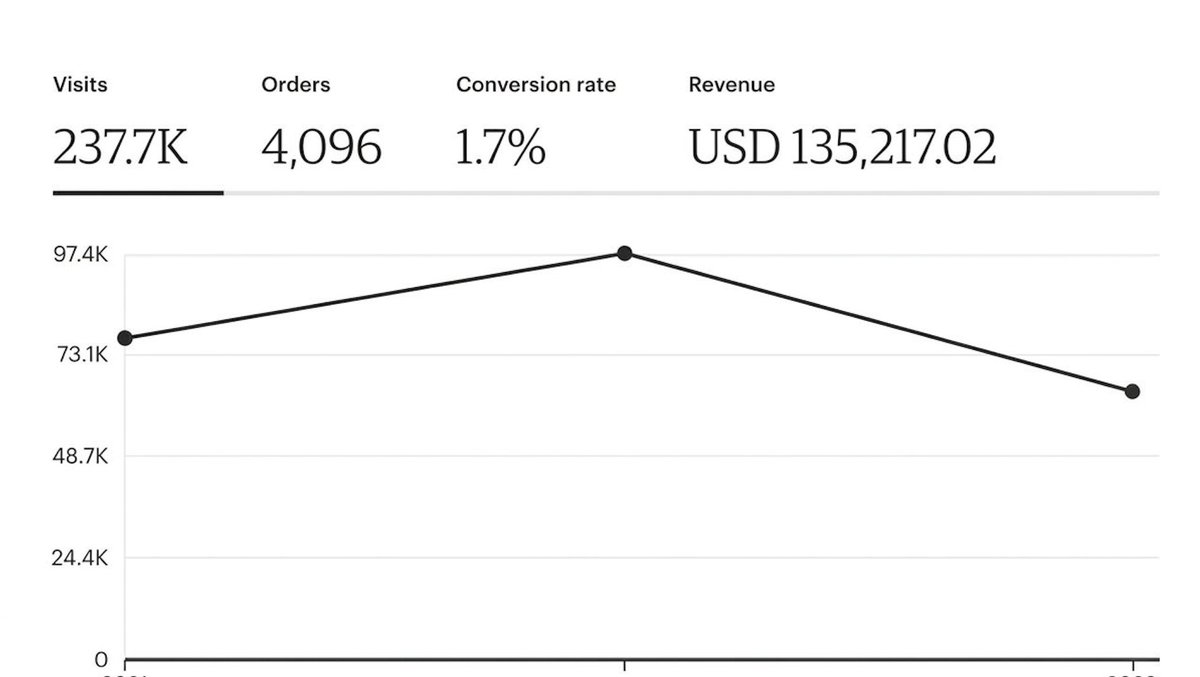Click the first data point on chart

click(125, 338)
